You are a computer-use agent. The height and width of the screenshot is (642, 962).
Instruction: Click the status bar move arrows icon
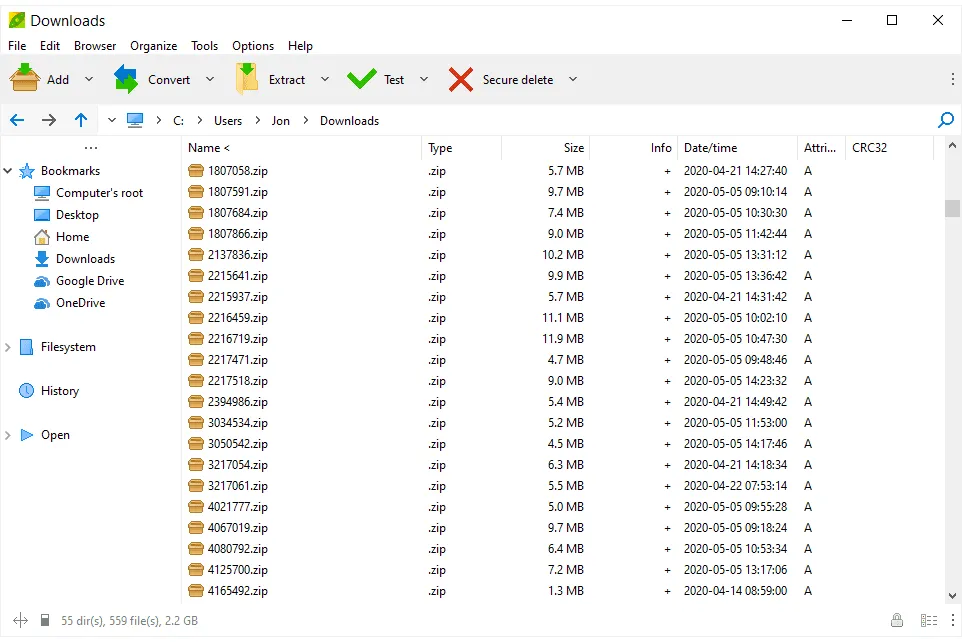(20, 621)
